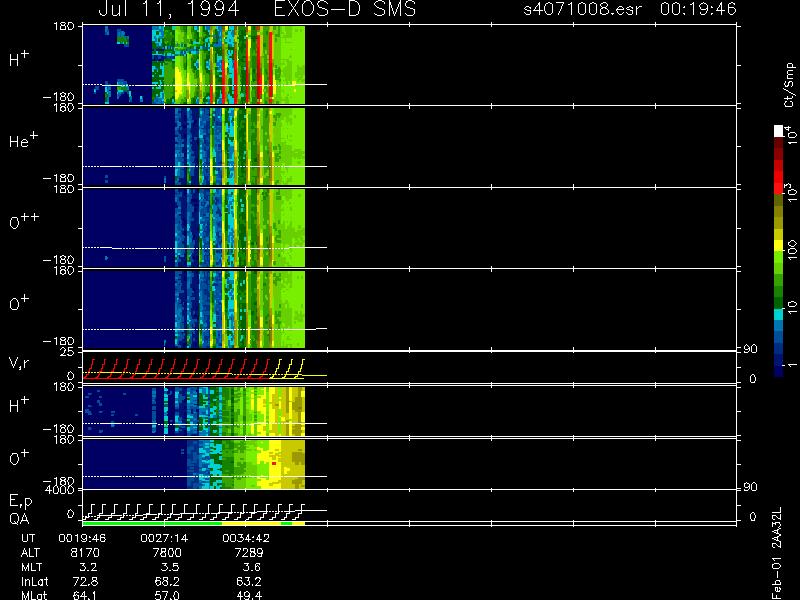Select the O++ panel label
Image resolution: width=800 pixels, height=600 pixels.
[24, 221]
